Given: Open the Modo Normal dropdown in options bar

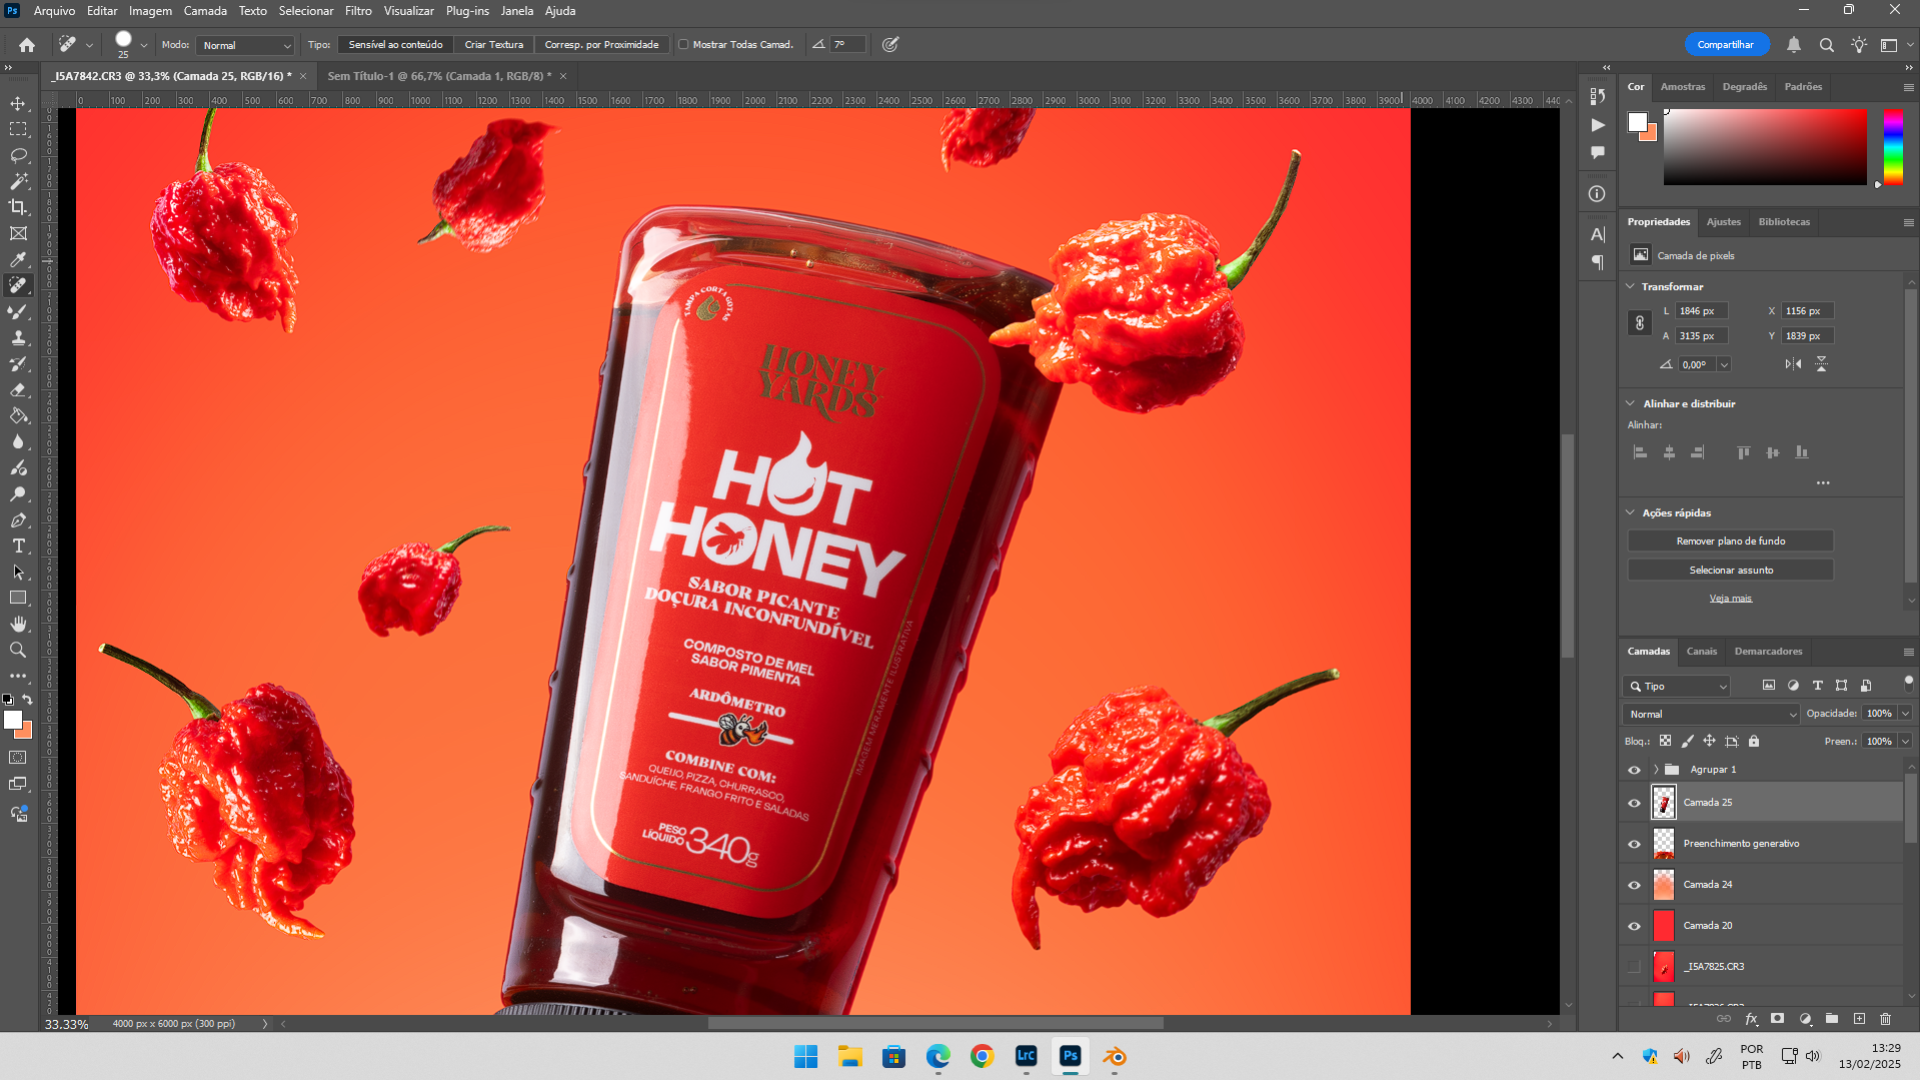Looking at the screenshot, I should (246, 45).
